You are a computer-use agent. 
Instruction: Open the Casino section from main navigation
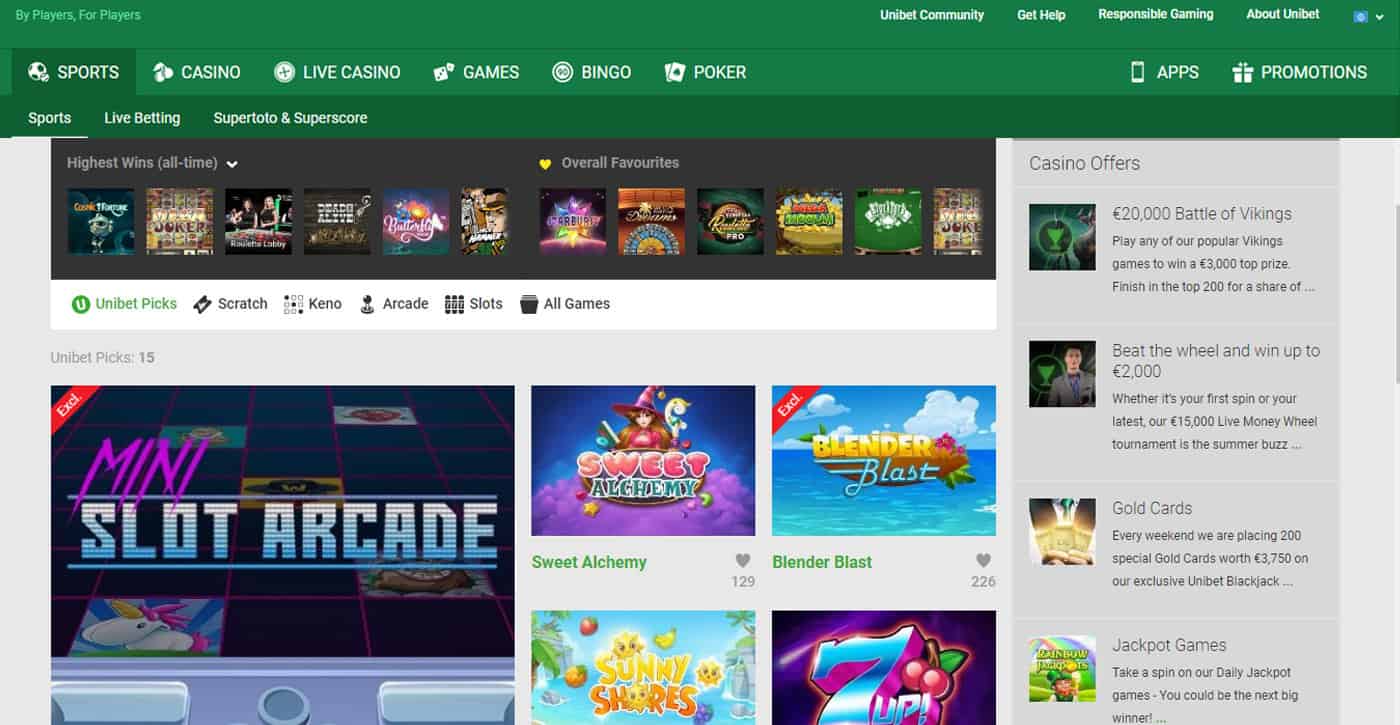(x=196, y=72)
